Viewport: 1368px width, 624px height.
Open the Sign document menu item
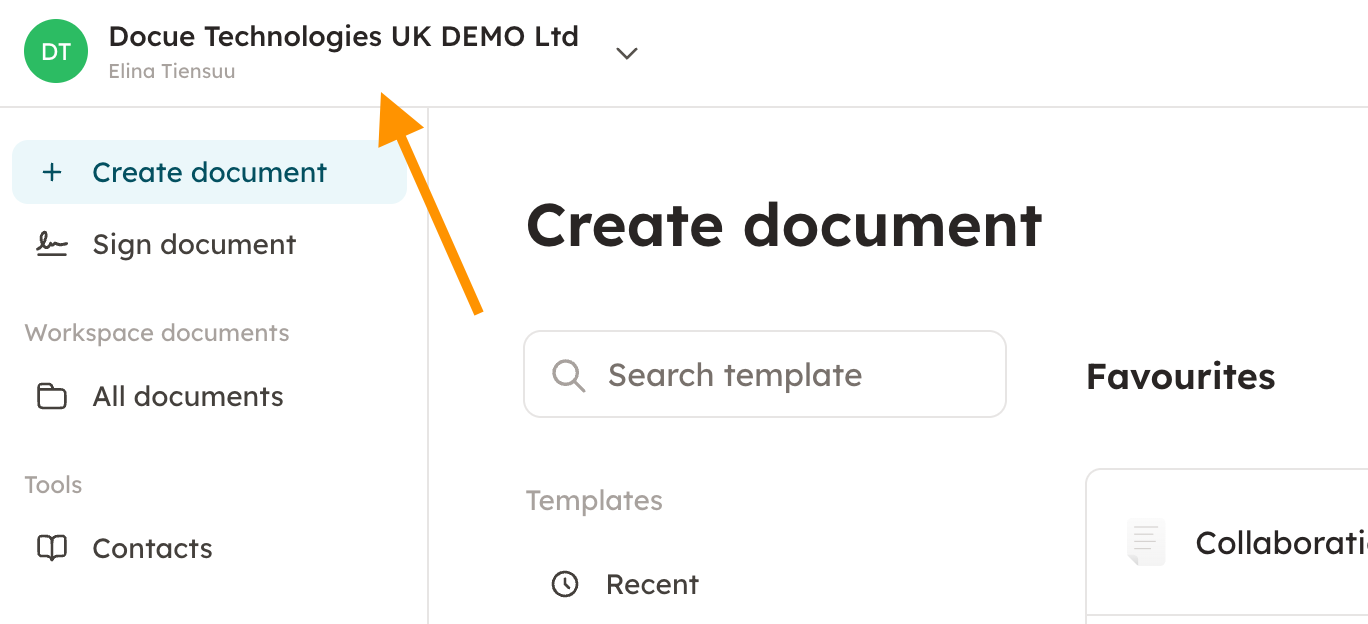194,245
